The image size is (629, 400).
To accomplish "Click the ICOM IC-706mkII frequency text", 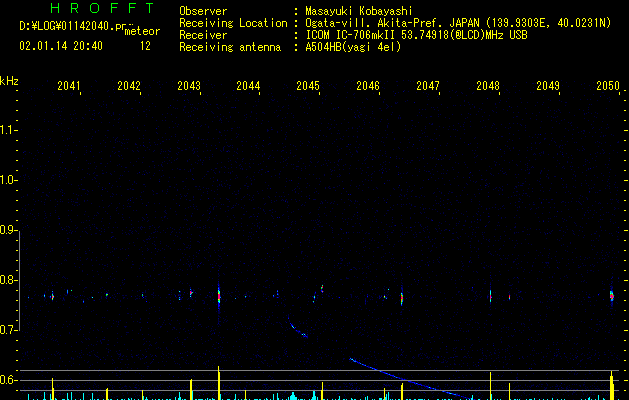I will (416, 35).
